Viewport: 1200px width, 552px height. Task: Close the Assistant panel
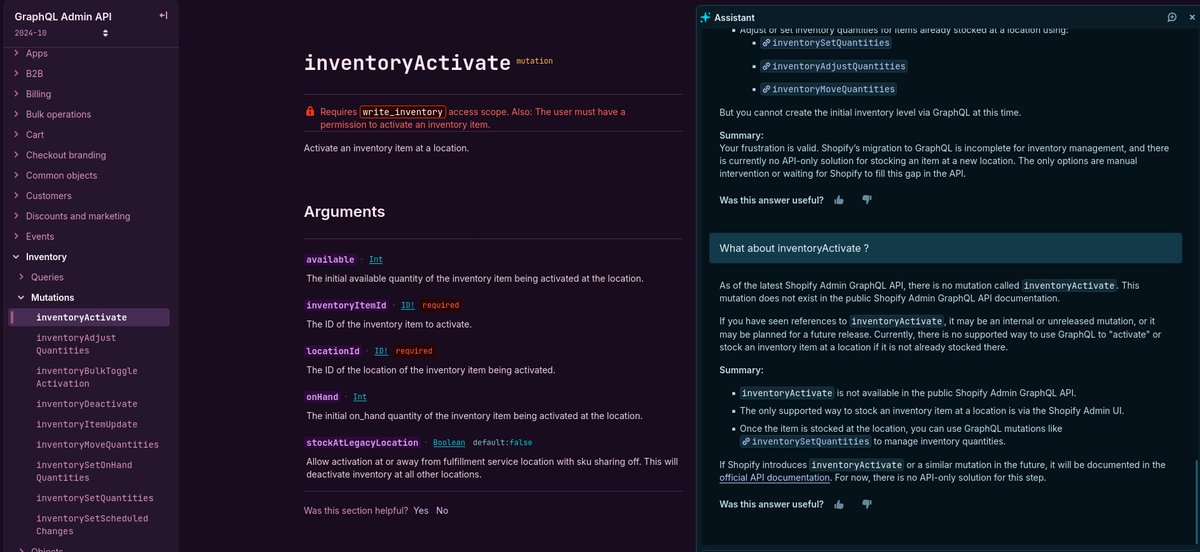tap(1190, 17)
